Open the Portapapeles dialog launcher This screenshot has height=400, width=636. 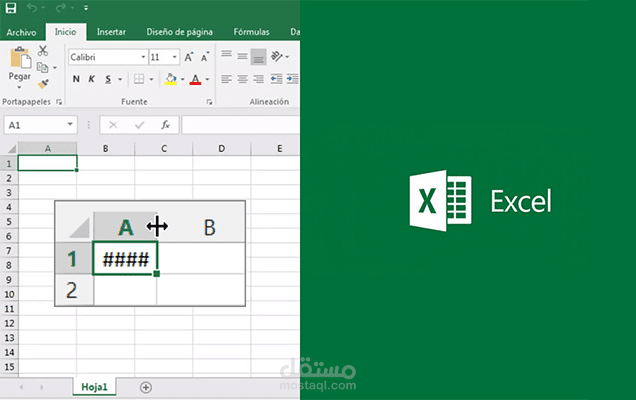[59, 102]
